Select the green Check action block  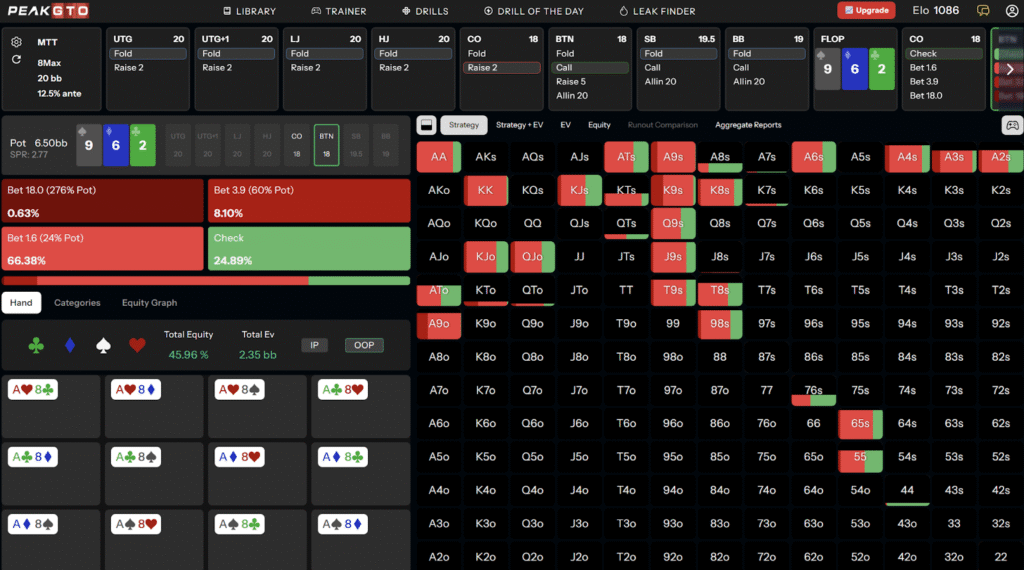click(x=310, y=249)
